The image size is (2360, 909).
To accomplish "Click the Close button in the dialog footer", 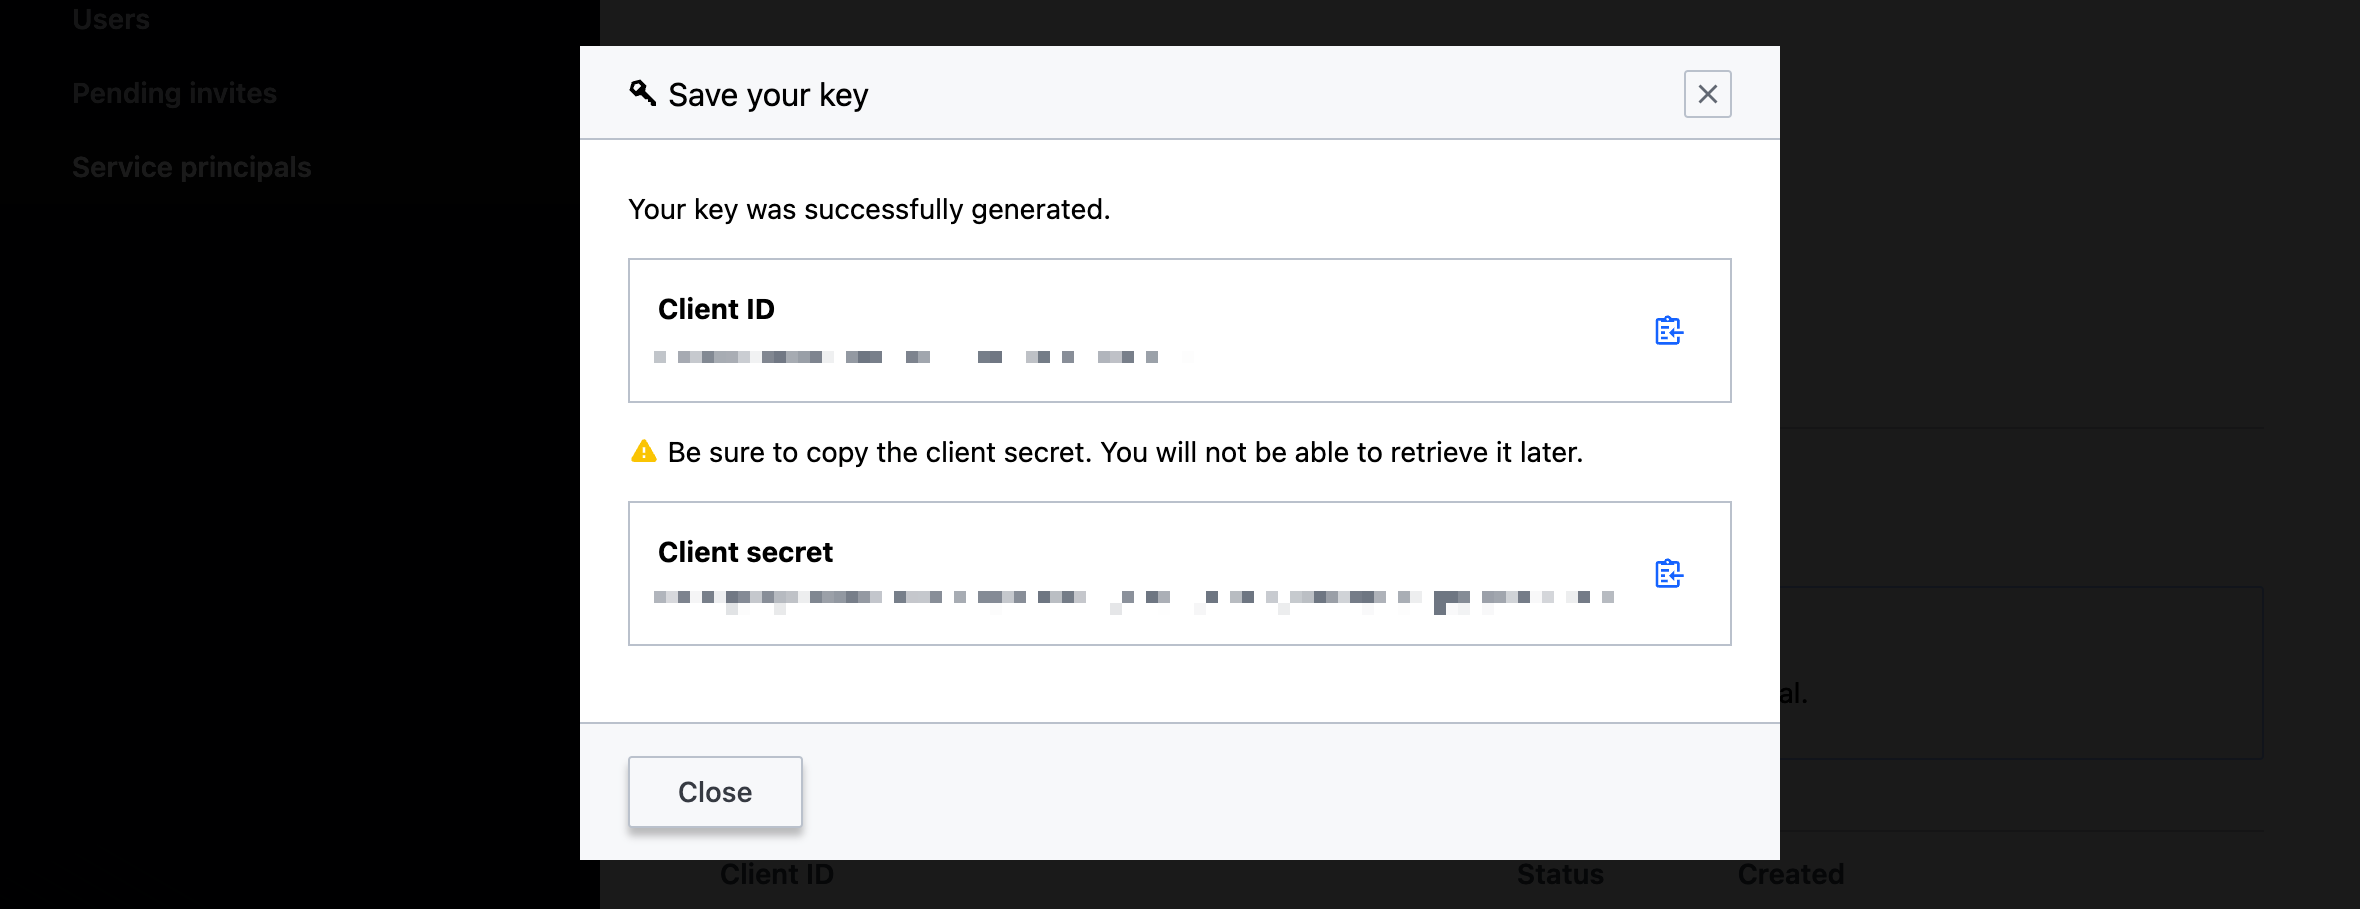I will click(715, 792).
